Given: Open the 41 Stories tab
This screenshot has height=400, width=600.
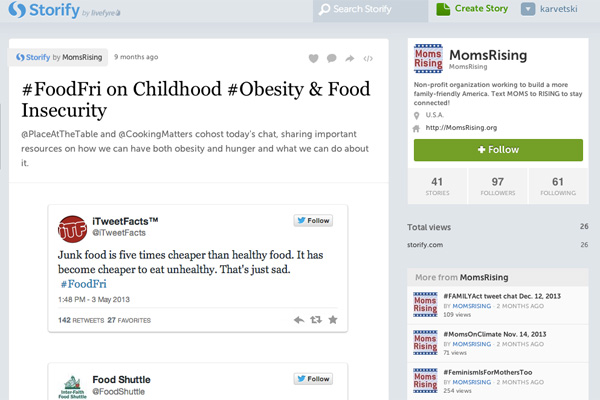Looking at the screenshot, I should pyautogui.click(x=437, y=186).
